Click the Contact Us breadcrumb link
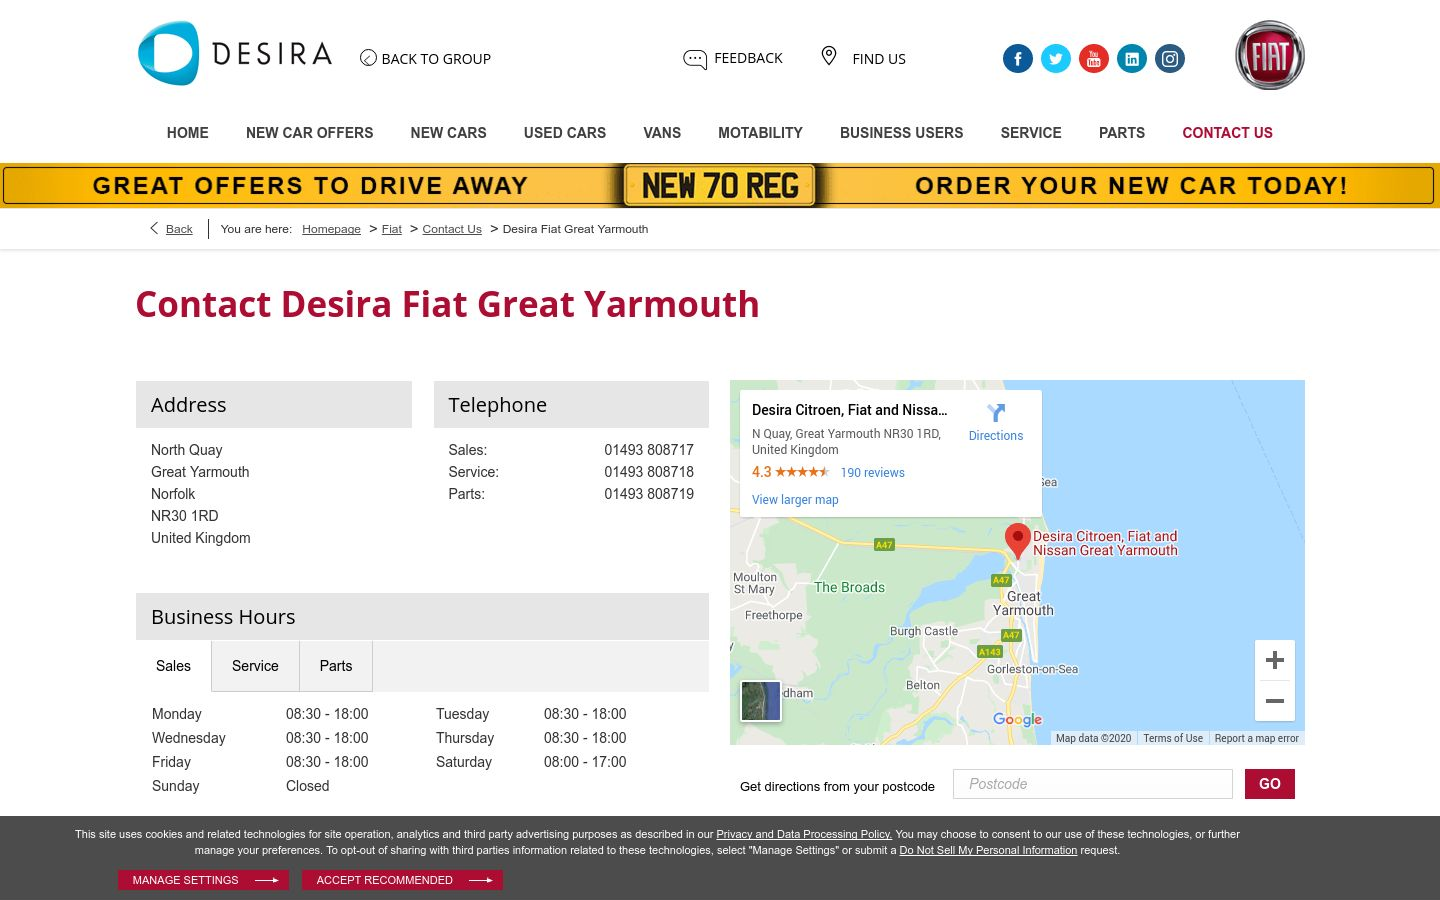This screenshot has height=900, width=1440. click(452, 229)
